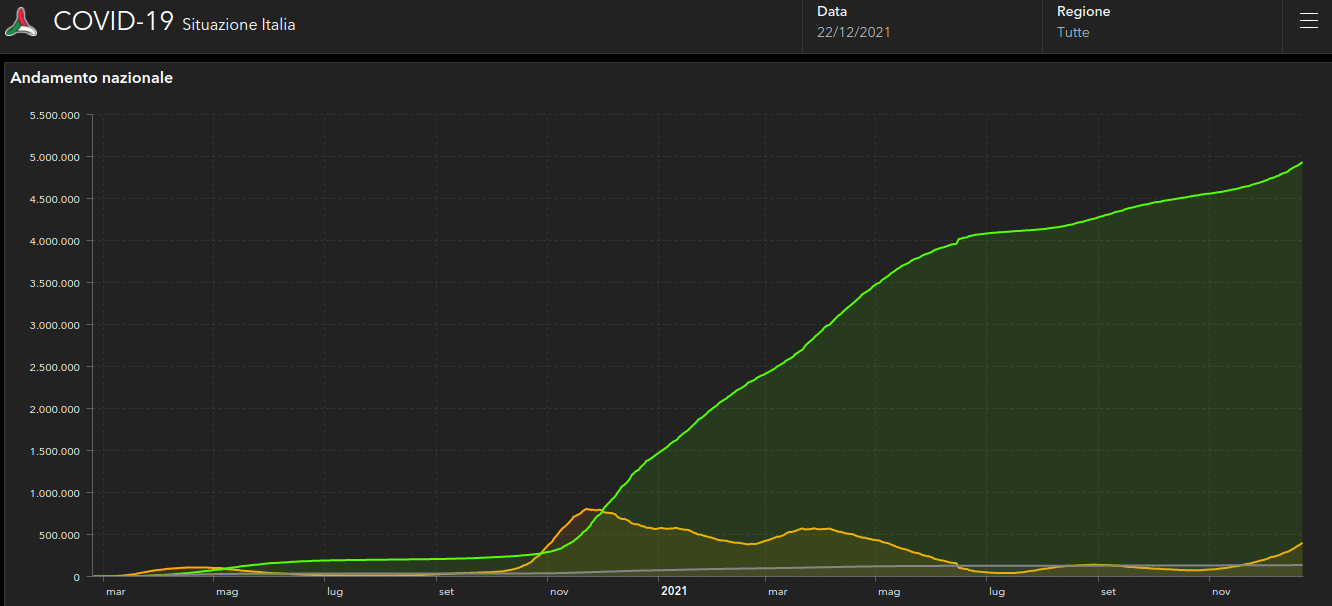Image resolution: width=1332 pixels, height=606 pixels.
Task: Click the 4.000.000 y-axis label
Action: (56, 241)
